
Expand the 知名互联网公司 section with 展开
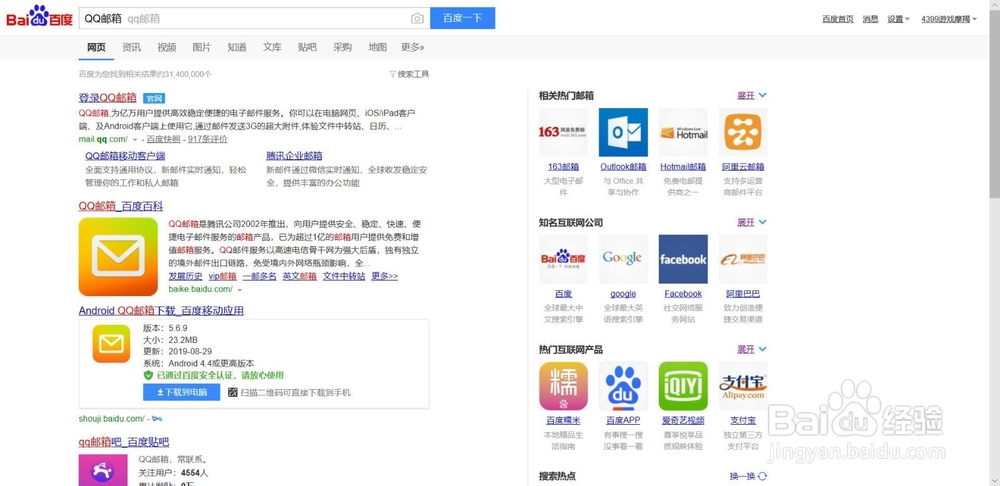coord(752,222)
